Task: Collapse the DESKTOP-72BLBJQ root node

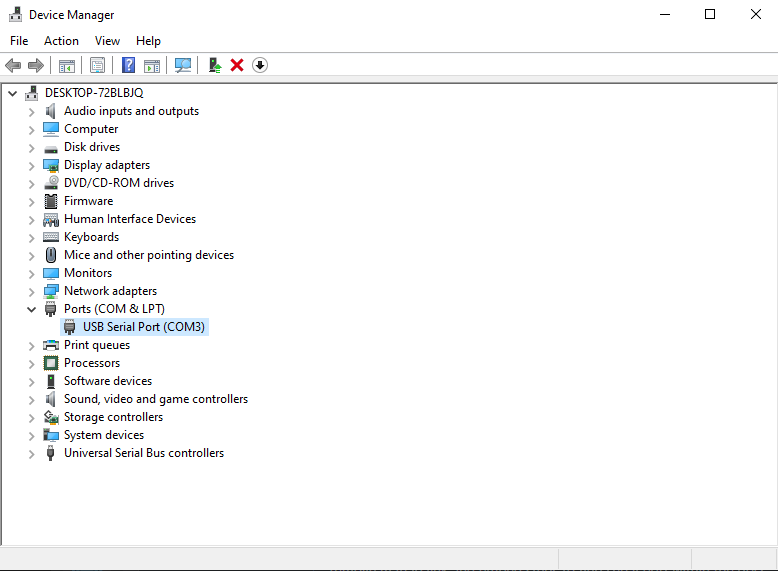Action: [12, 93]
